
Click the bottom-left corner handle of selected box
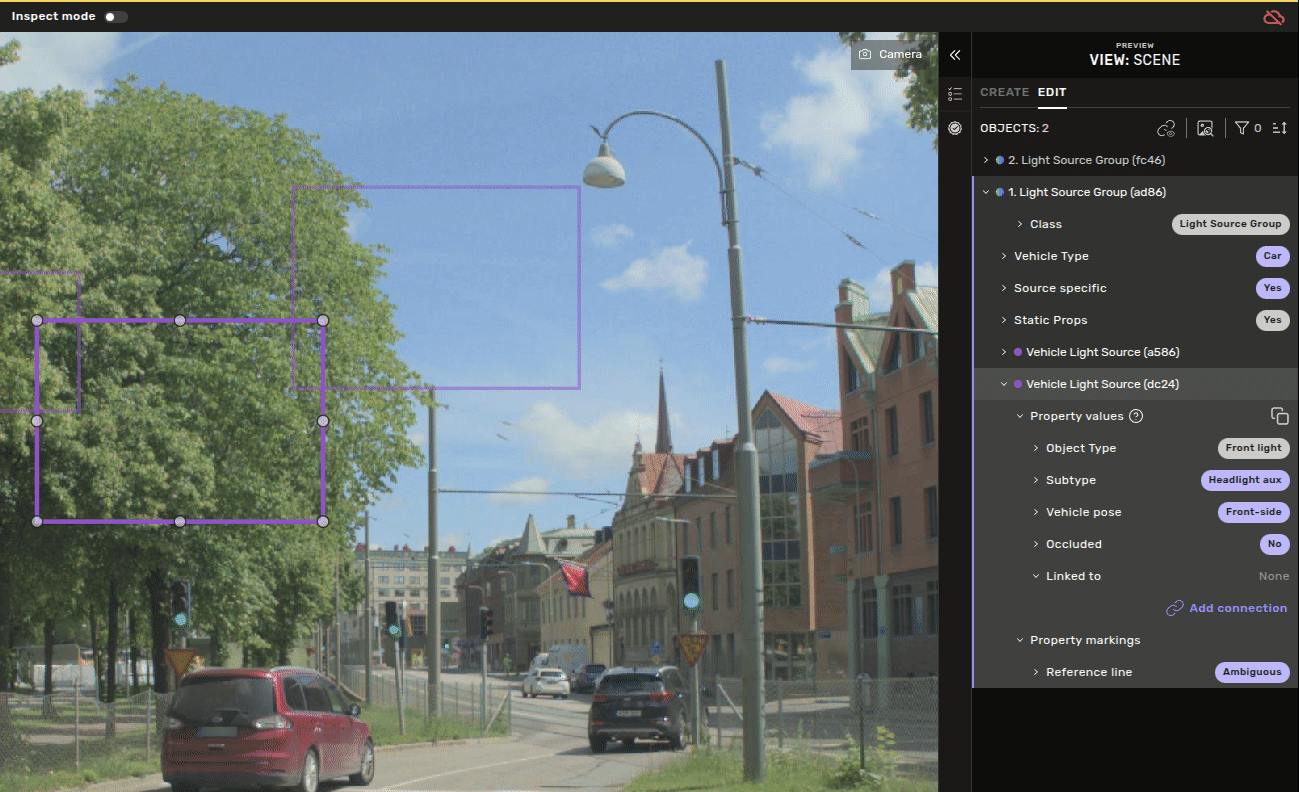click(x=37, y=521)
